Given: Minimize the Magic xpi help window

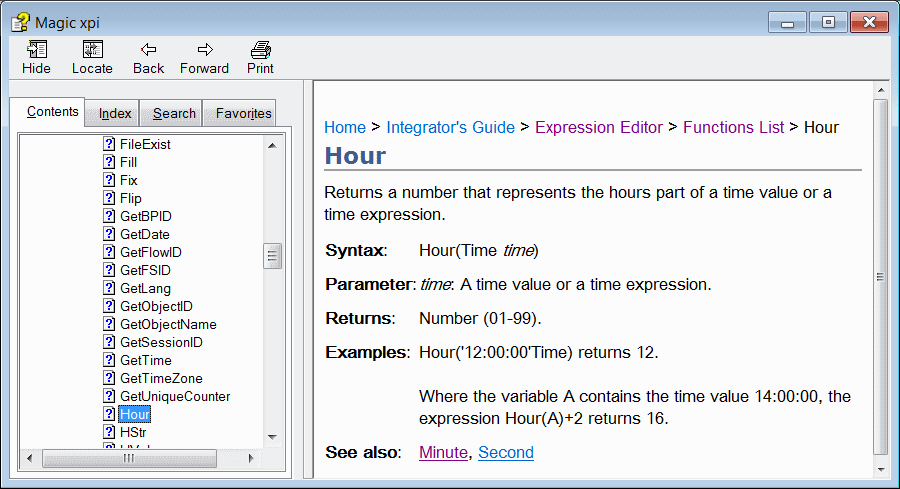Looking at the screenshot, I should [788, 23].
